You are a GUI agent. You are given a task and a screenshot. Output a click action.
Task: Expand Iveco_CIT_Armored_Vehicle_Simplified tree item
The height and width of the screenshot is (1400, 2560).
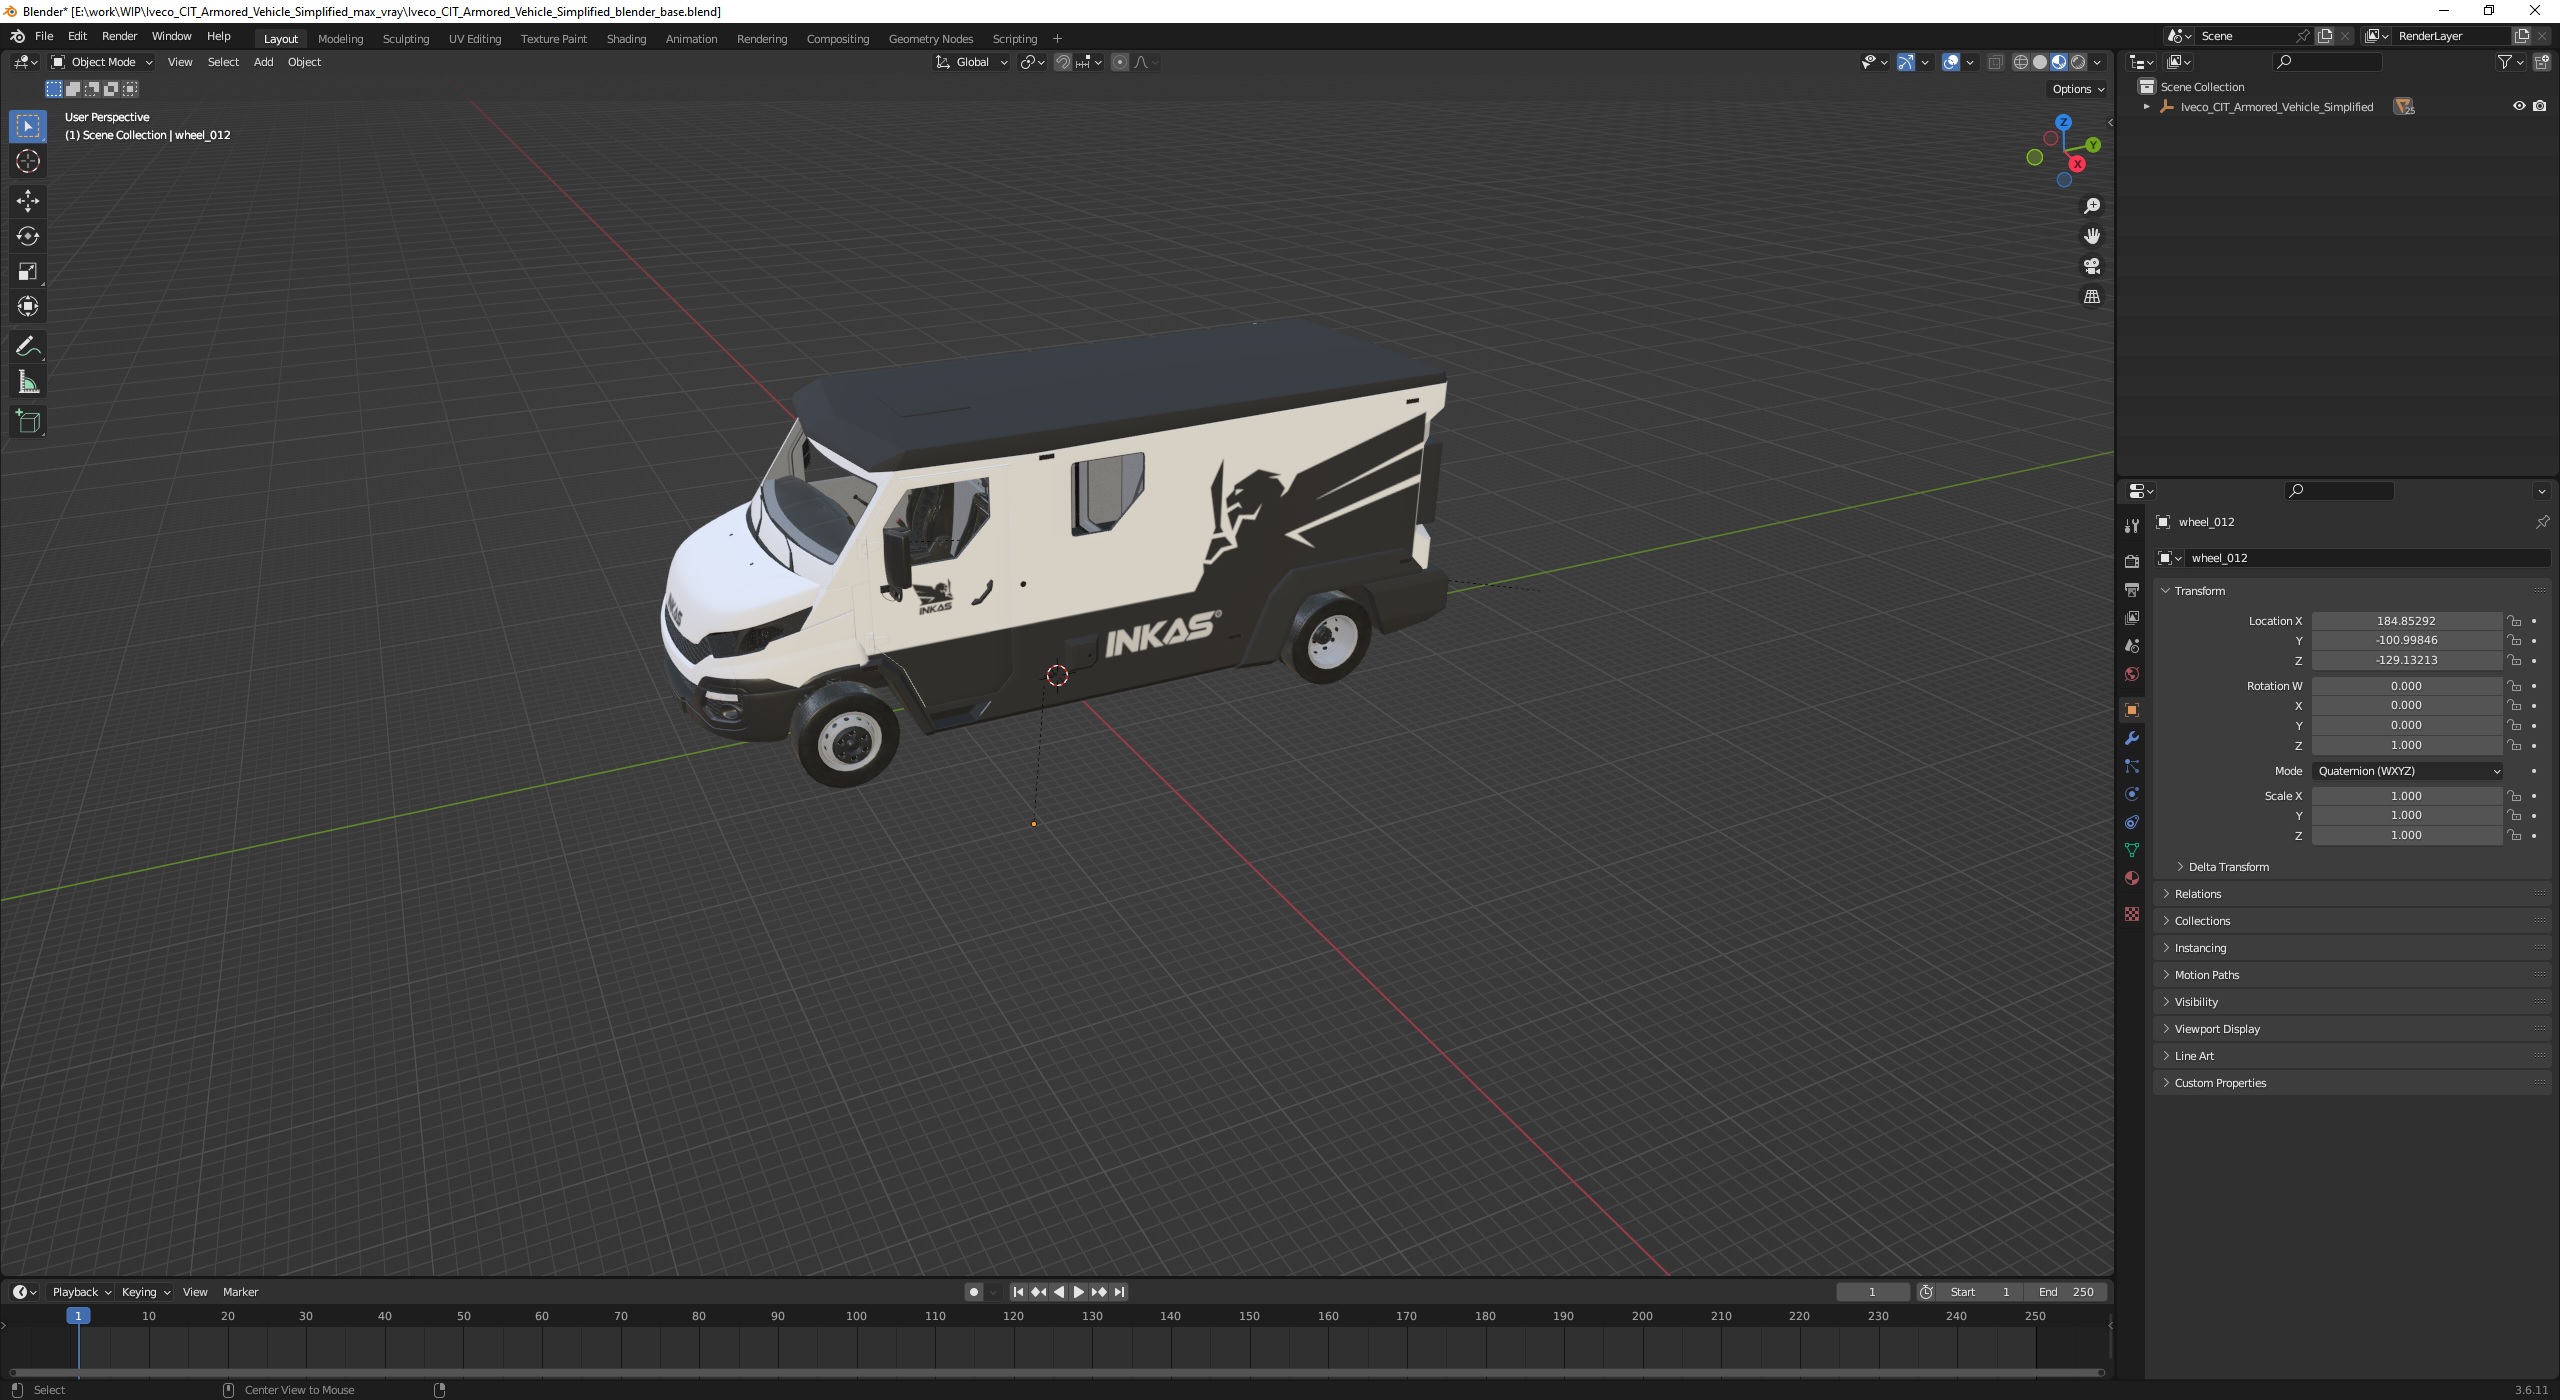tap(2146, 107)
